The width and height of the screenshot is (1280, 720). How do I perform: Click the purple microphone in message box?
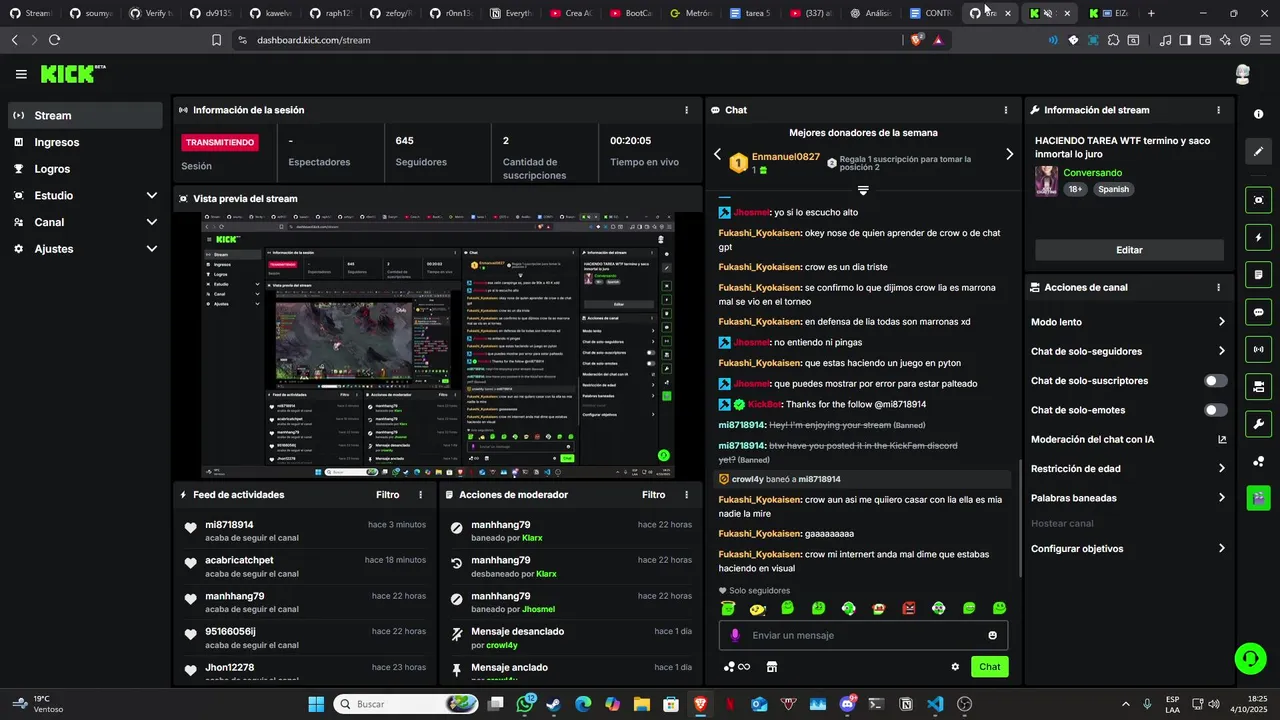click(735, 635)
